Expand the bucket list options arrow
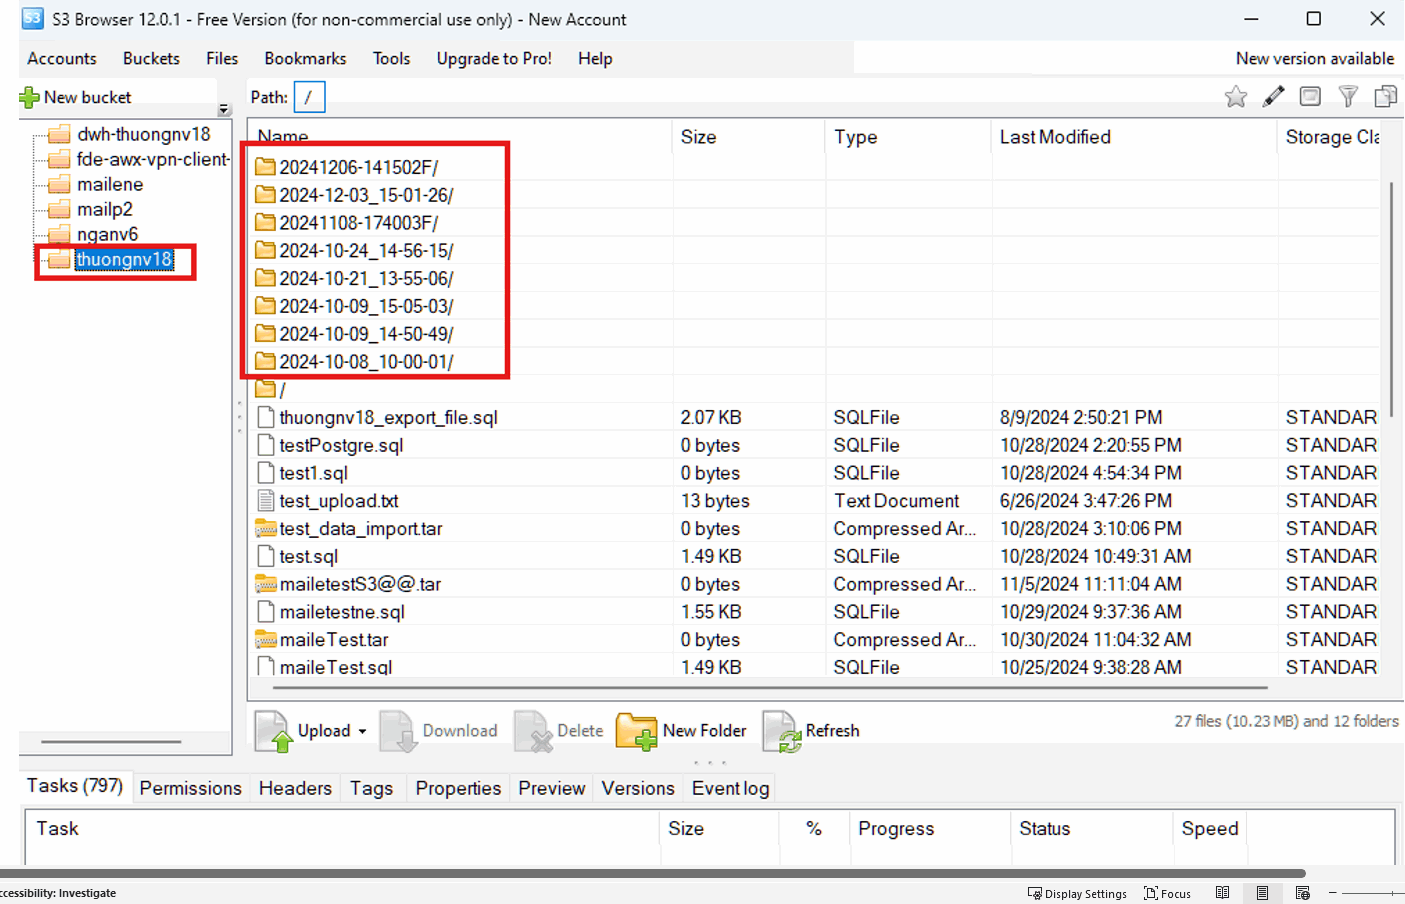The image size is (1405, 904). click(x=224, y=110)
